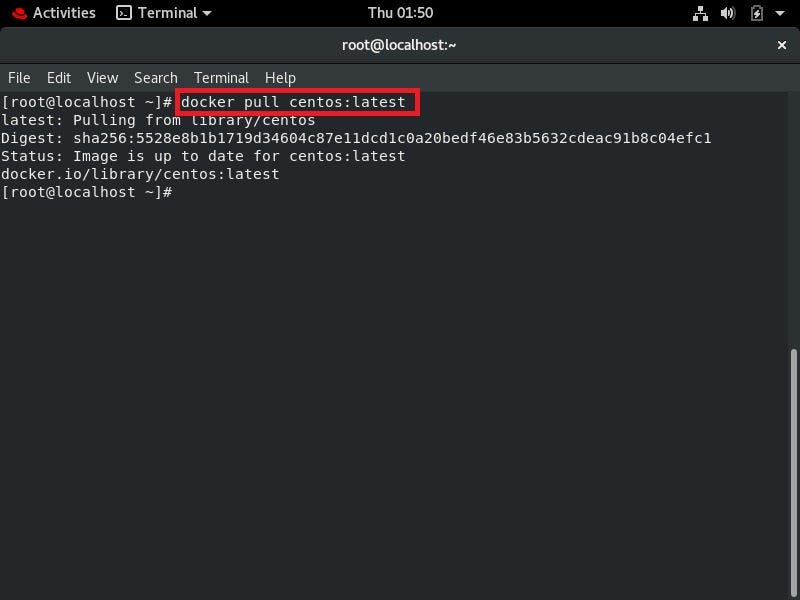800x600 pixels.
Task: Open the Terminal menu in menu bar
Action: tap(221, 78)
